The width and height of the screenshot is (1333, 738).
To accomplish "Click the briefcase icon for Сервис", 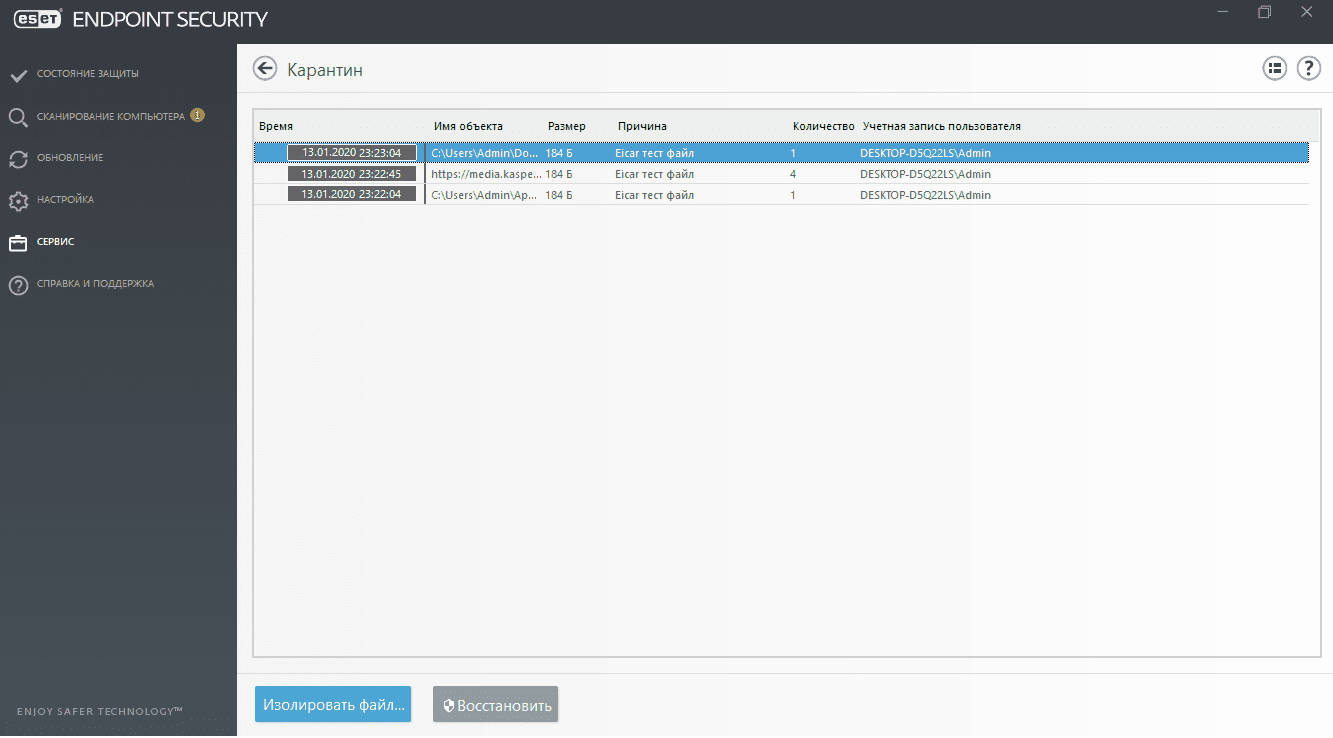I will click(18, 243).
